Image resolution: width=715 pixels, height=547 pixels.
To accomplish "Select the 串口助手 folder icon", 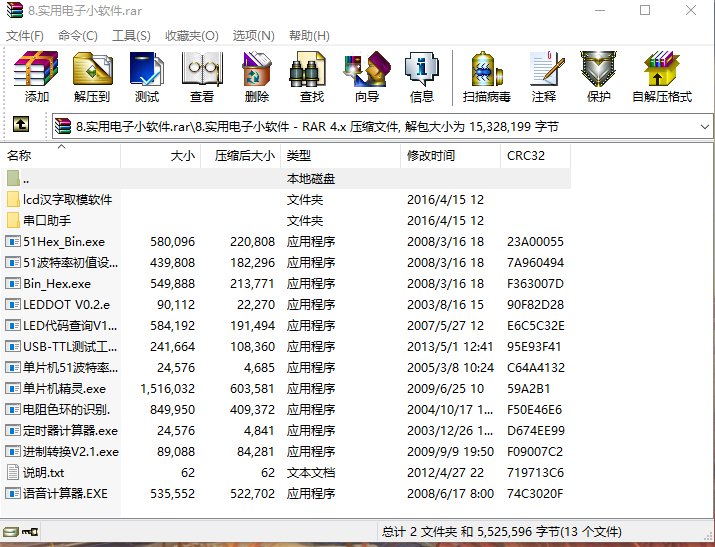I will 13,220.
